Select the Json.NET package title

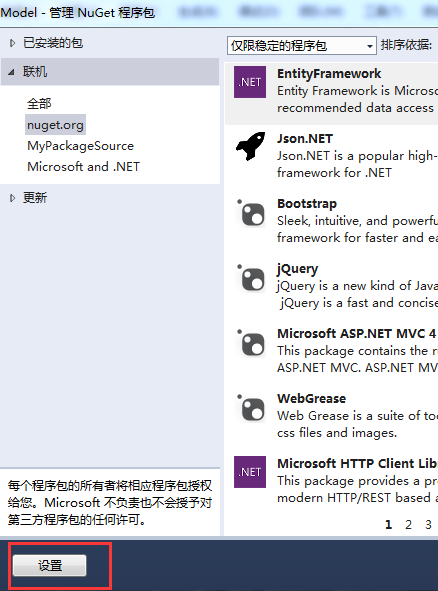pyautogui.click(x=305, y=139)
